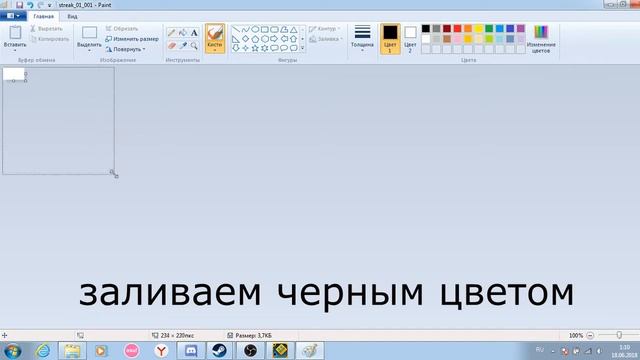Click the zoom slider handle
Image resolution: width=640 pixels, height=360 pixels.
(619, 335)
